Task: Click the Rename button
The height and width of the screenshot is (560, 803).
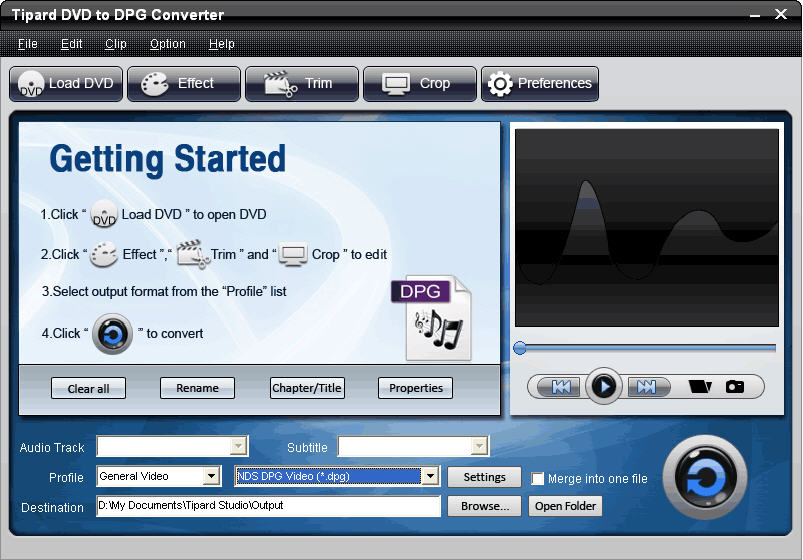Action: 197,388
